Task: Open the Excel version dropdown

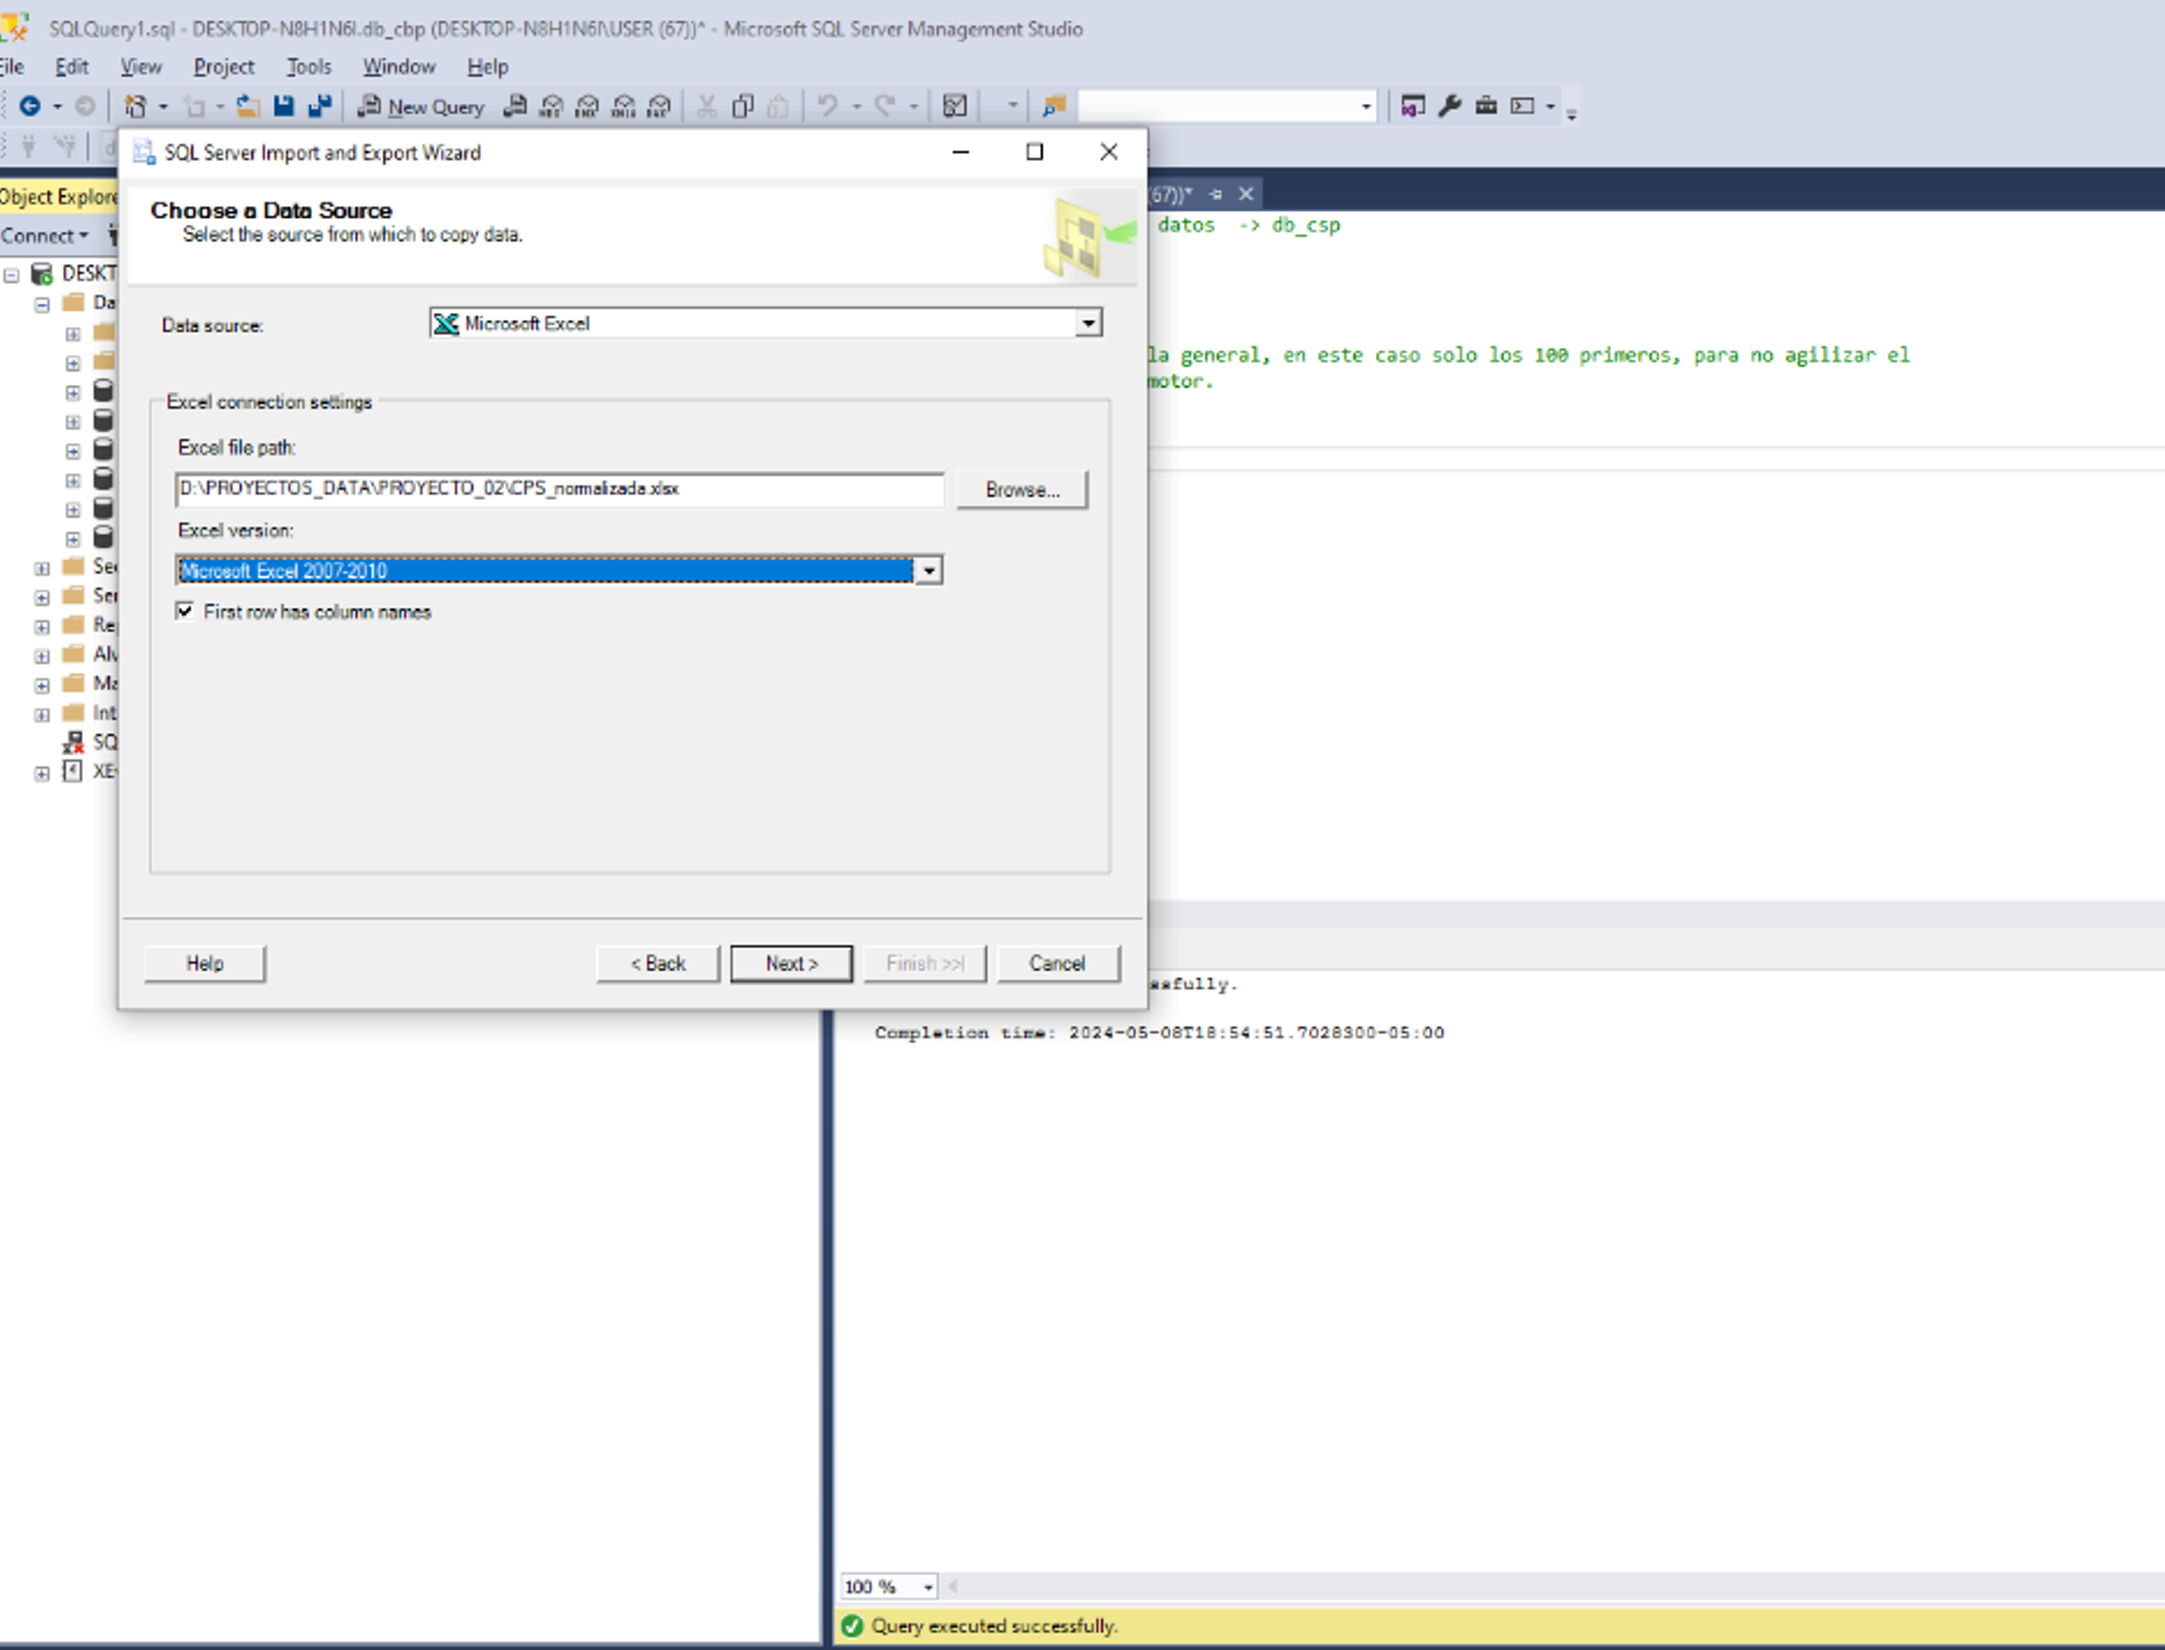Action: tap(928, 571)
